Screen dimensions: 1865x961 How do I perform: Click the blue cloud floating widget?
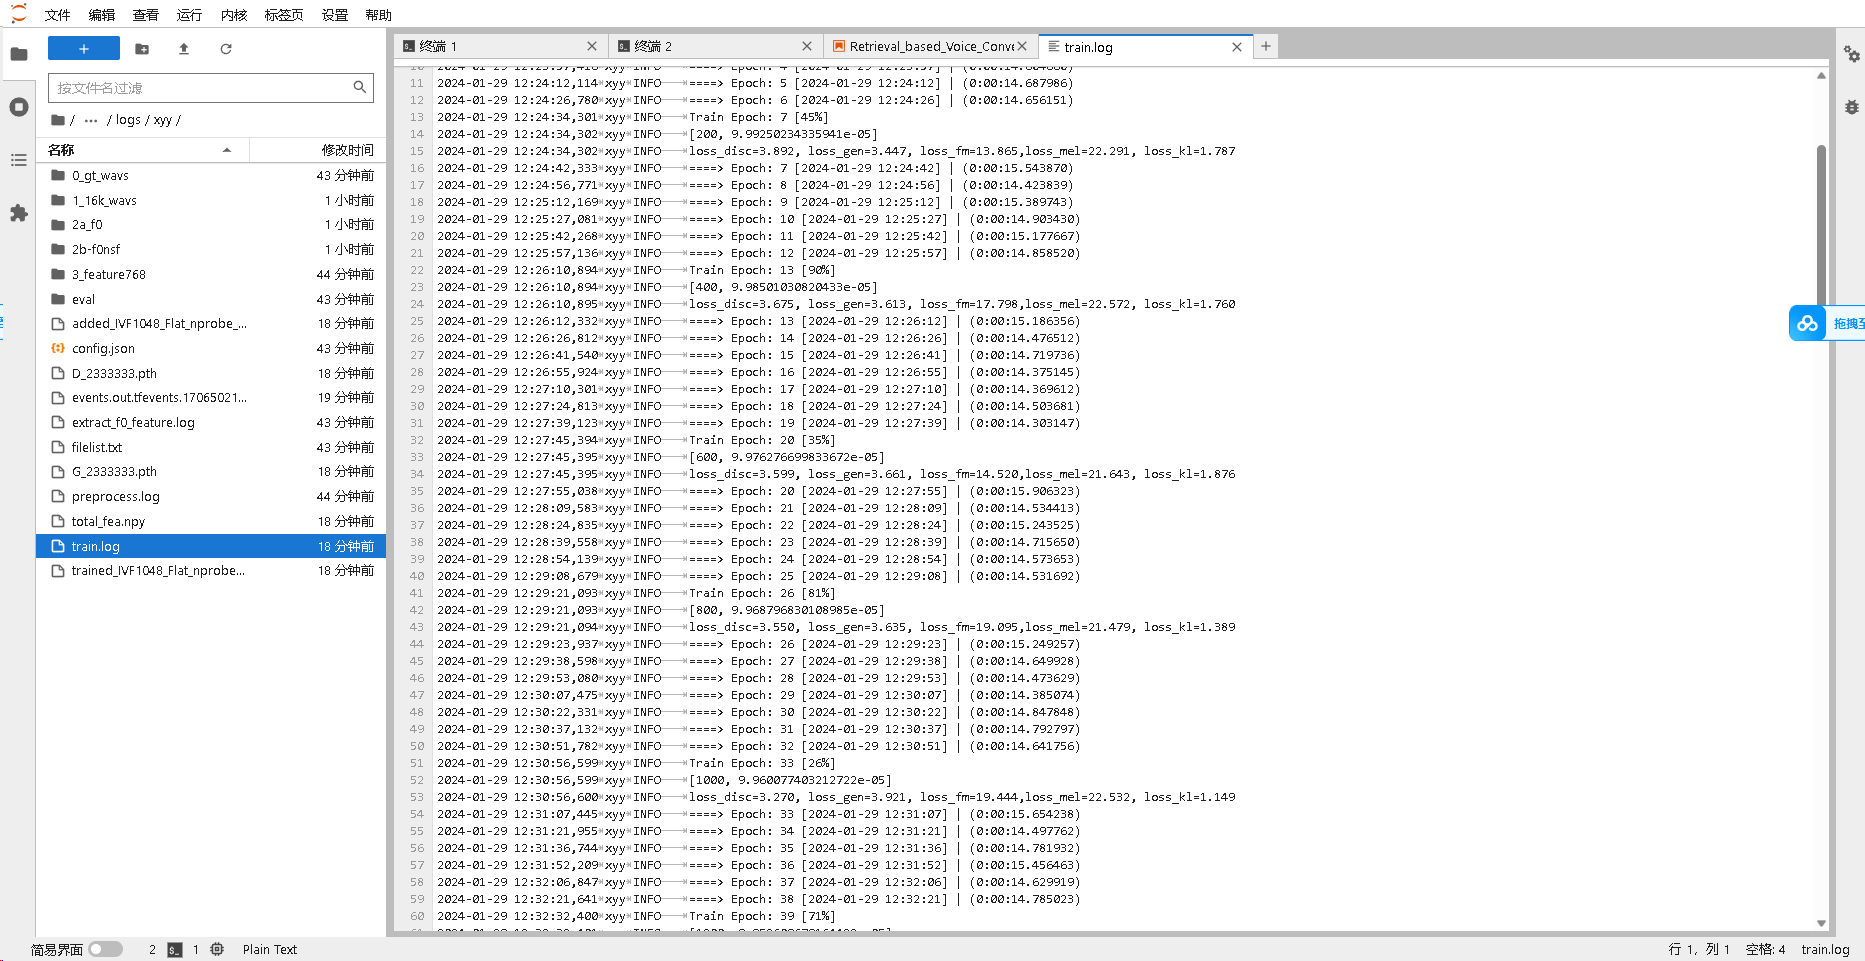pyautogui.click(x=1807, y=323)
